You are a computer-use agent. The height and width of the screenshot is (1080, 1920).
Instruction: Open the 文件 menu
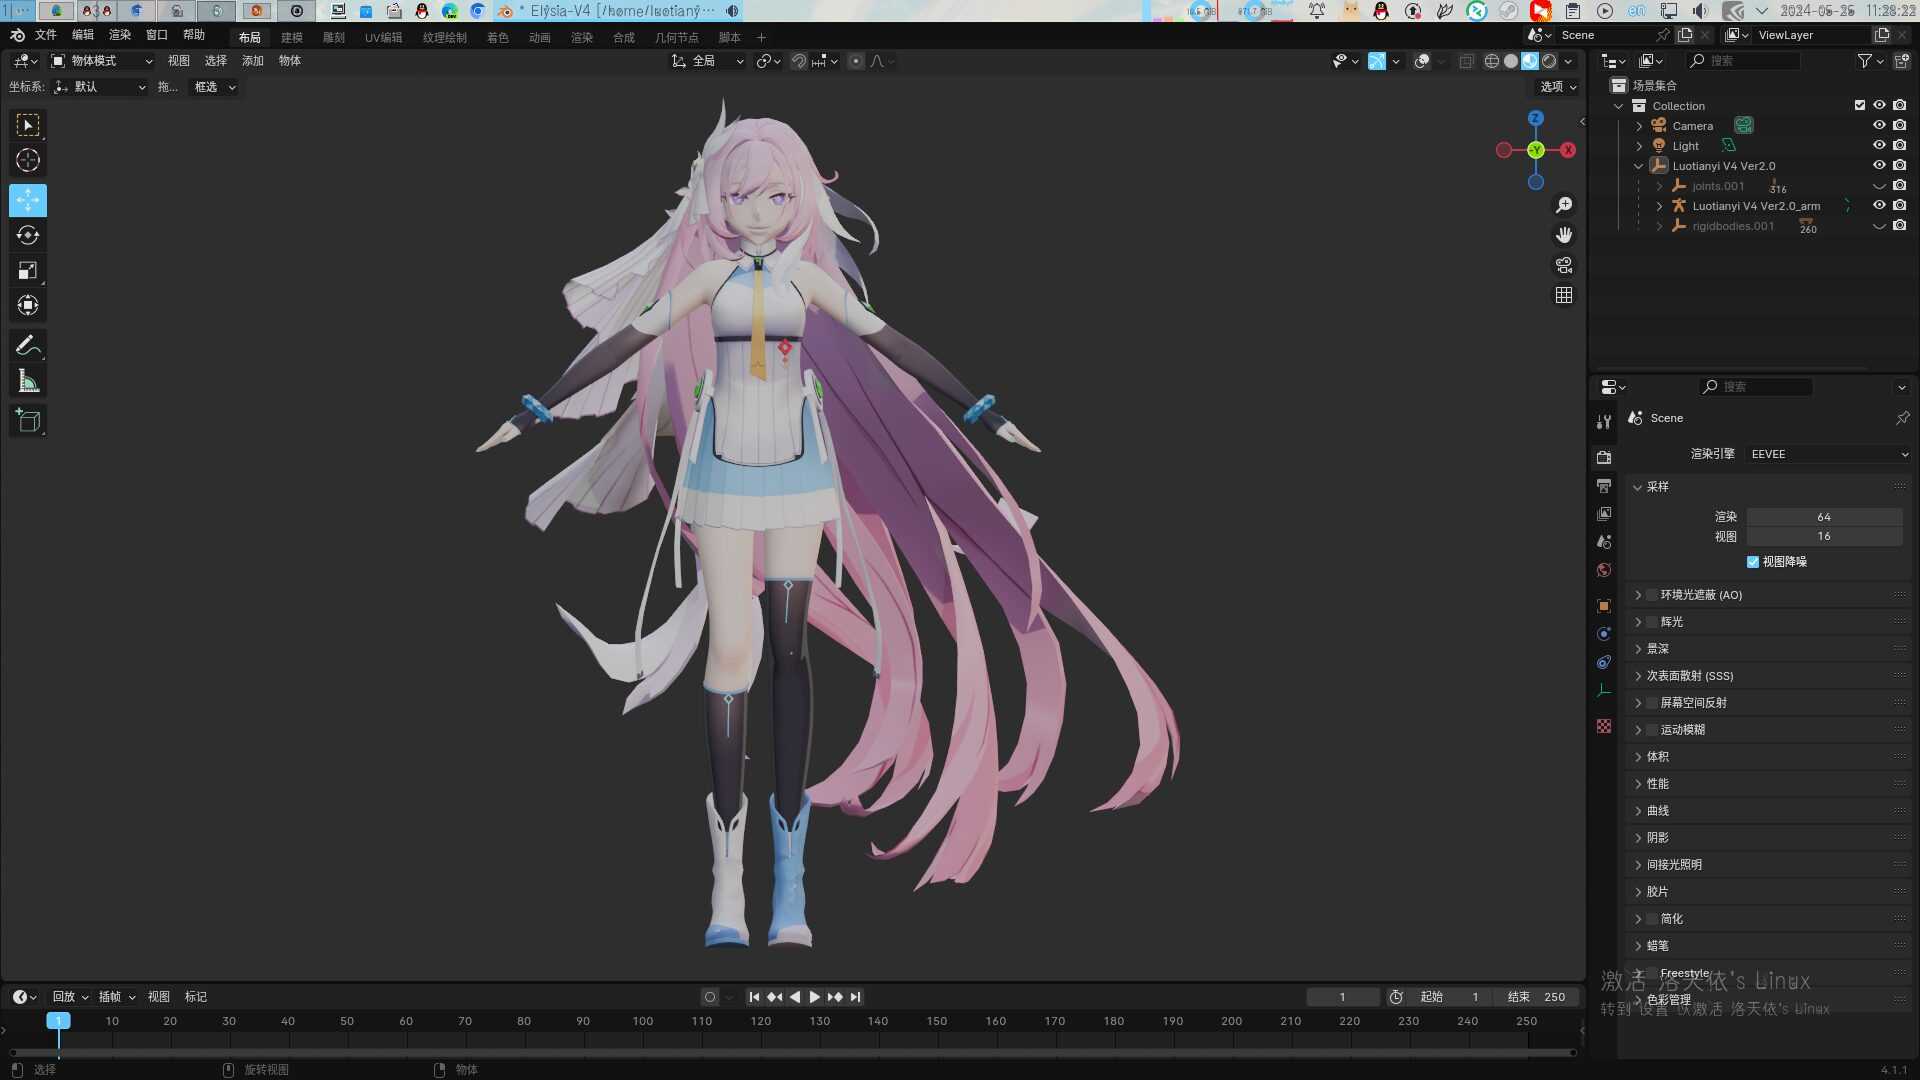pyautogui.click(x=46, y=35)
